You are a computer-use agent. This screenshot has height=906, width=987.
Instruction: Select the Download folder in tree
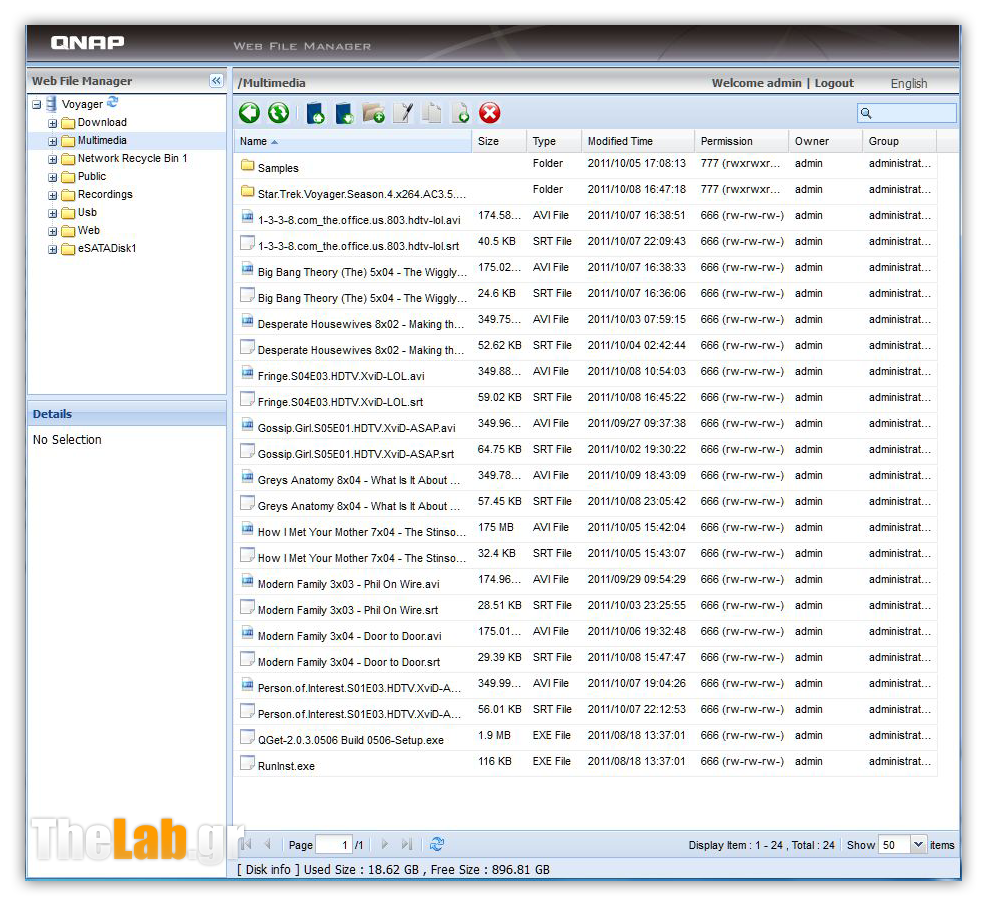pyautogui.click(x=102, y=122)
